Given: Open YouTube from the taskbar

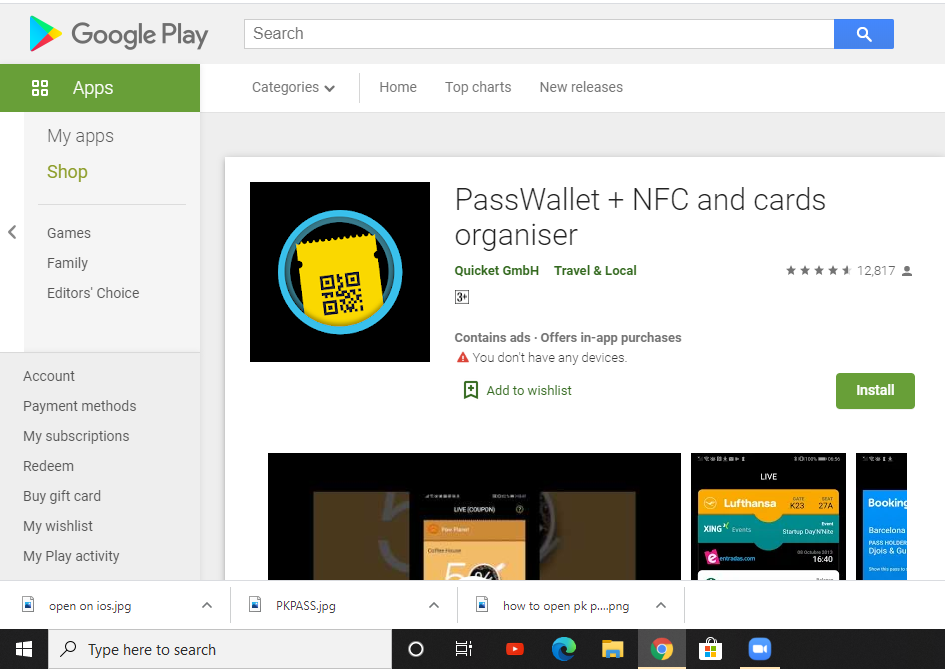Looking at the screenshot, I should (515, 649).
